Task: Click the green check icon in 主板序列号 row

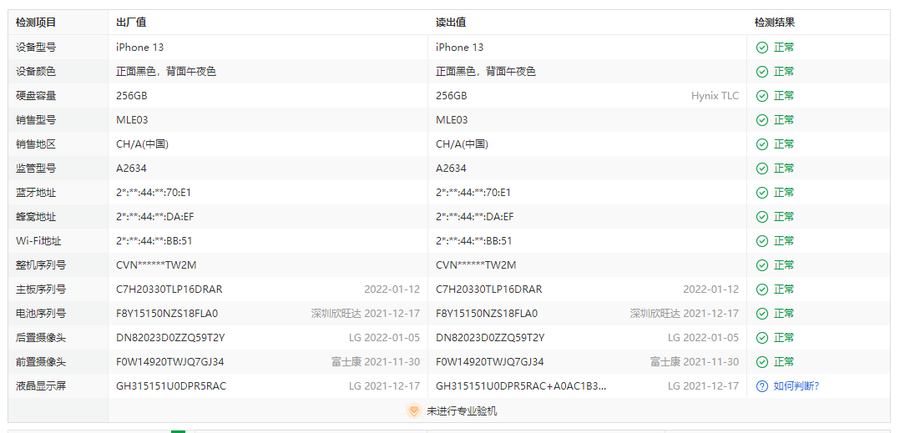Action: tap(762, 289)
